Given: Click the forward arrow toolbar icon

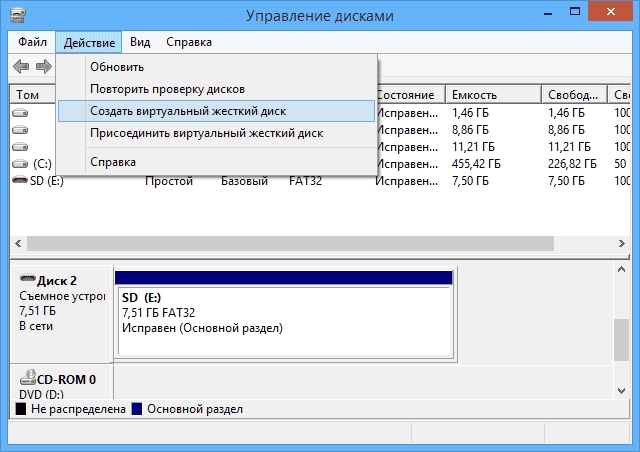Looking at the screenshot, I should pyautogui.click(x=43, y=67).
